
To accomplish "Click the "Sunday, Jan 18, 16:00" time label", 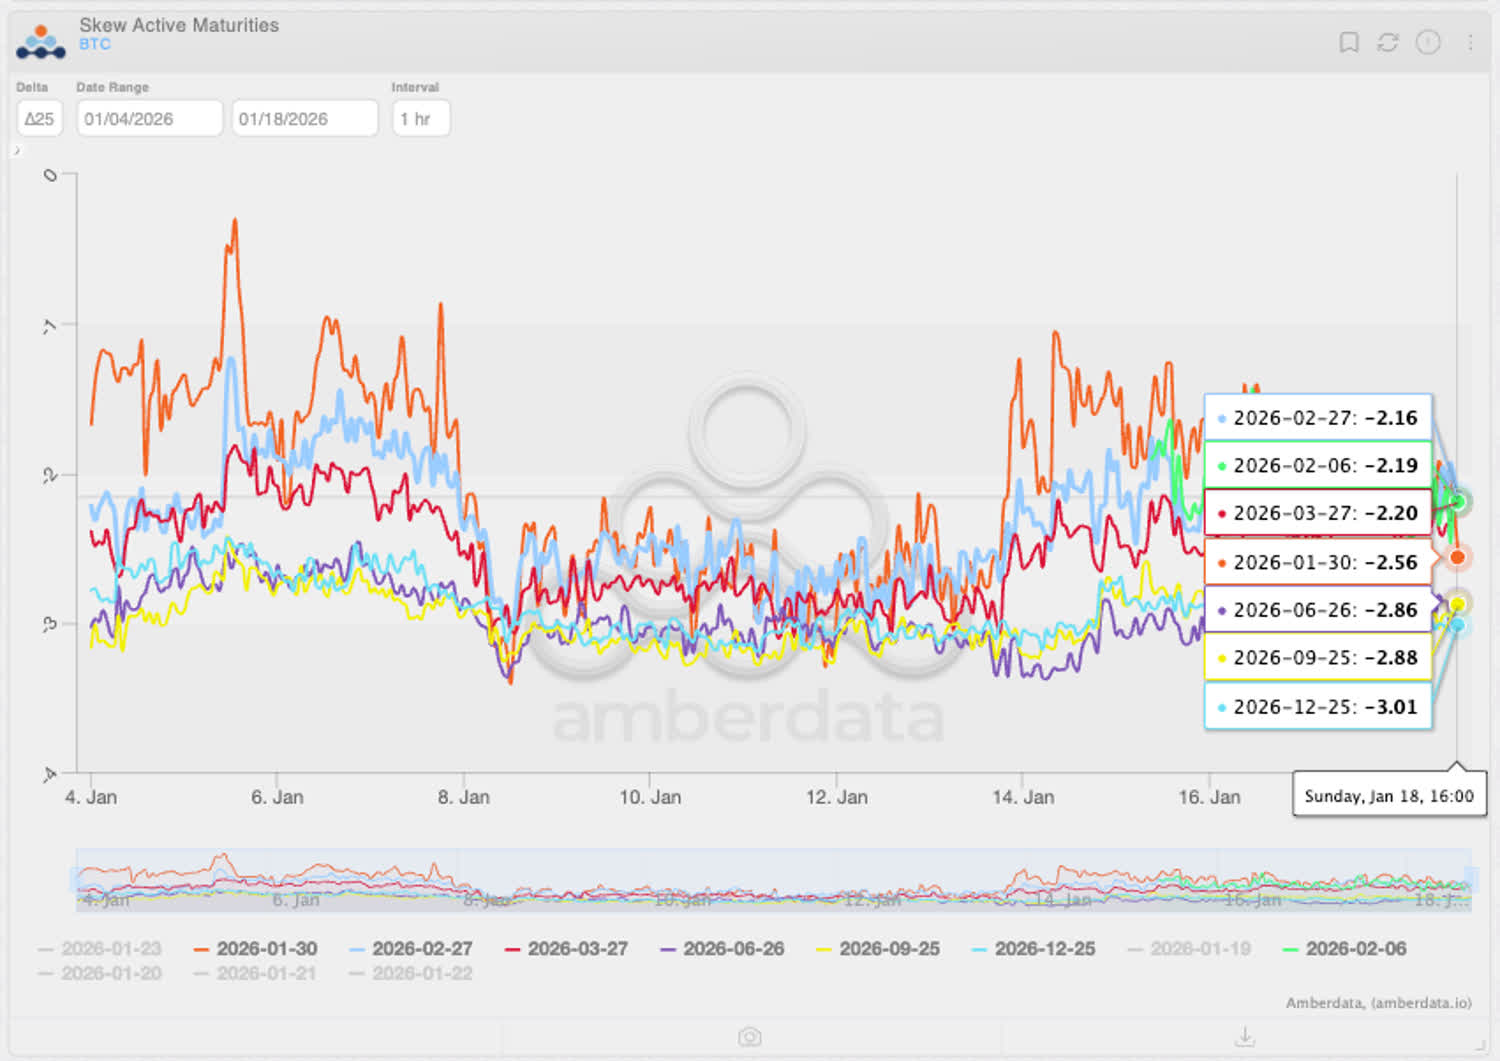I will point(1389,796).
